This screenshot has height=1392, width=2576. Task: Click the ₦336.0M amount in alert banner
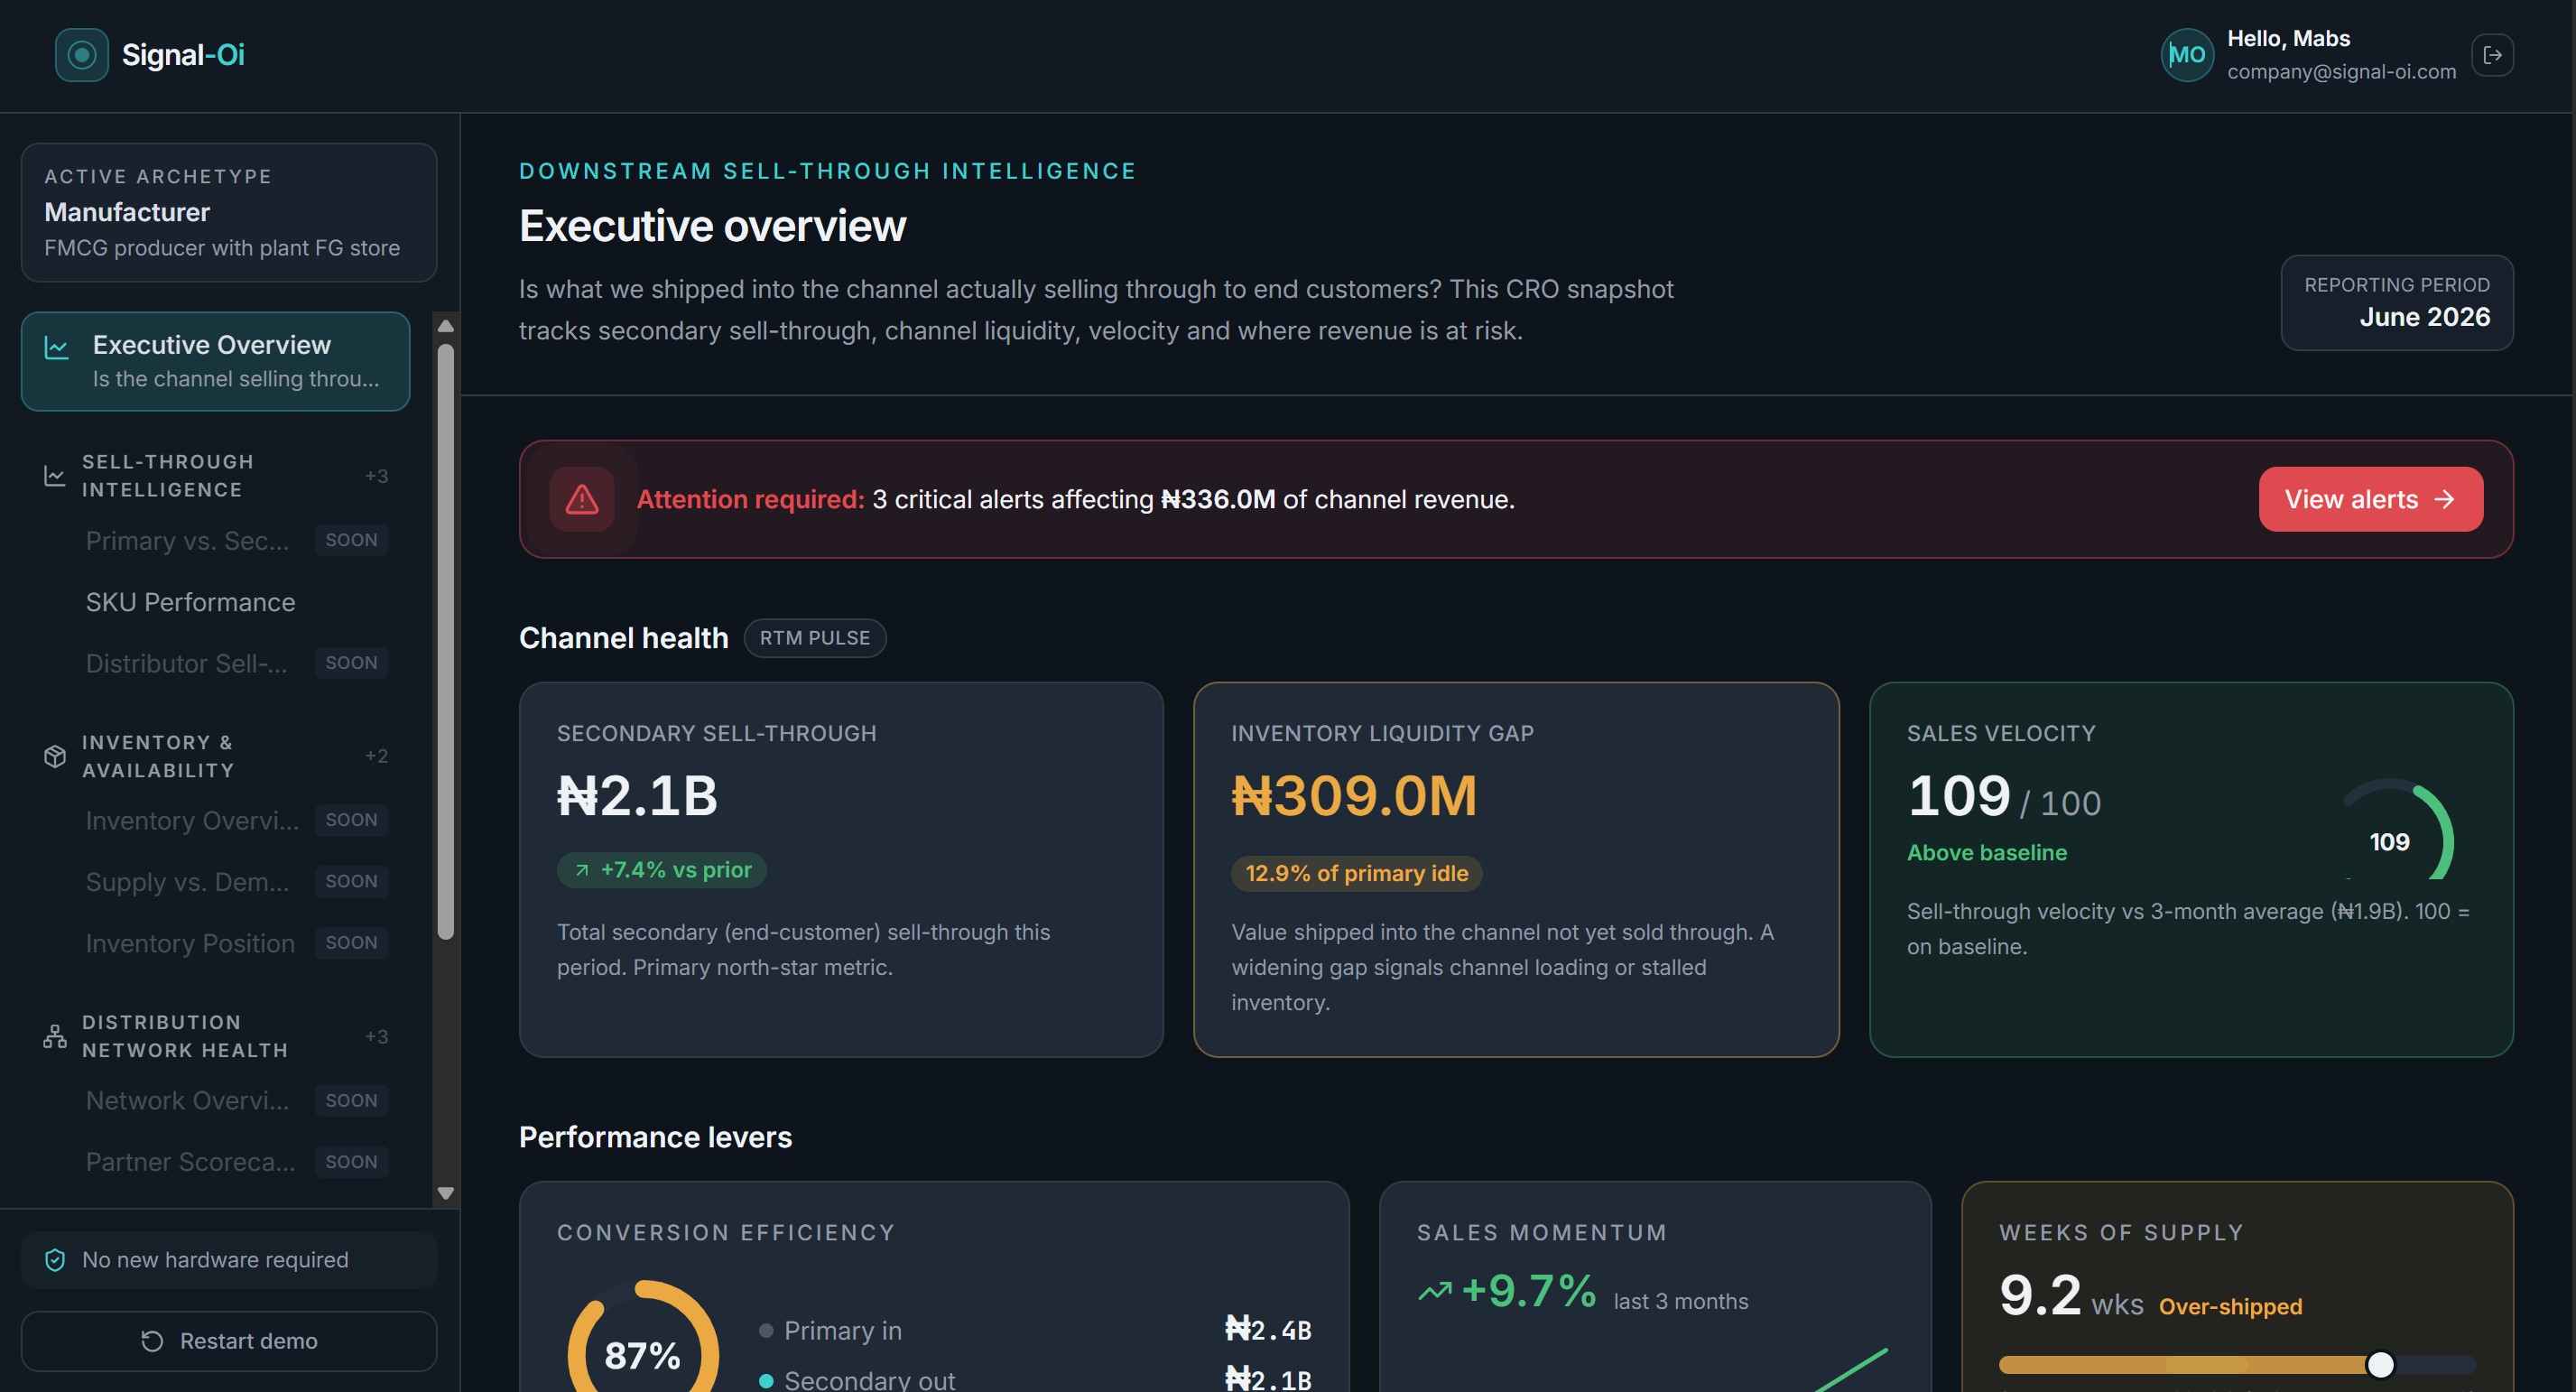pos(1217,499)
